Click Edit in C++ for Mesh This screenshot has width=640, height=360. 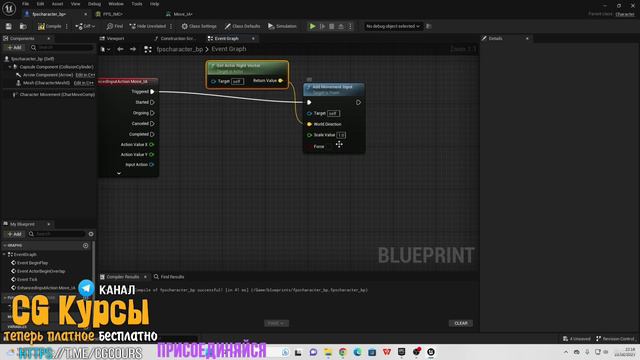point(84,83)
